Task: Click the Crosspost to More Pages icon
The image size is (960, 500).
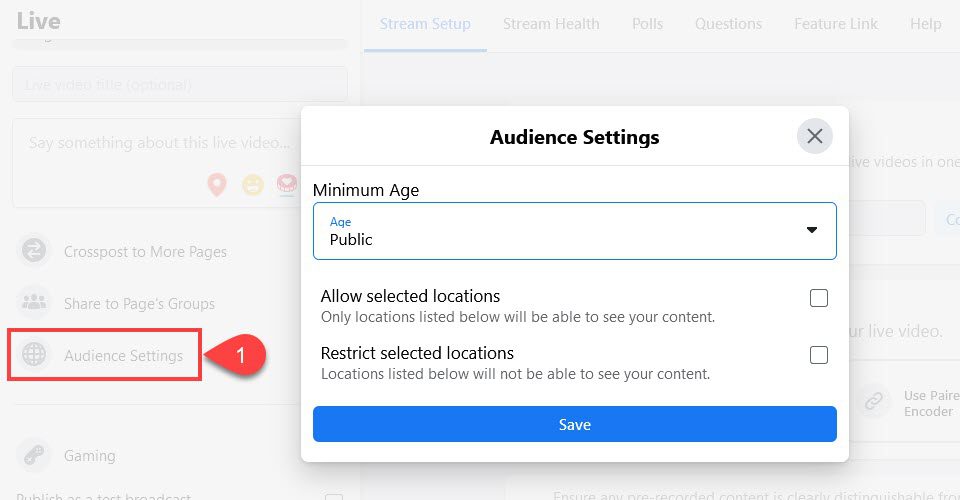Action: pyautogui.click(x=34, y=251)
